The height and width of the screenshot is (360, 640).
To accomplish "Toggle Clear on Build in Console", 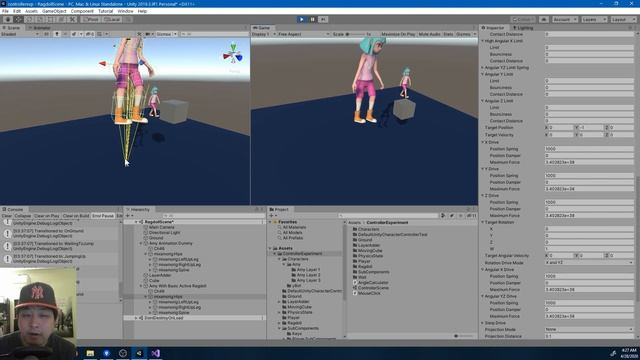I will pos(76,216).
